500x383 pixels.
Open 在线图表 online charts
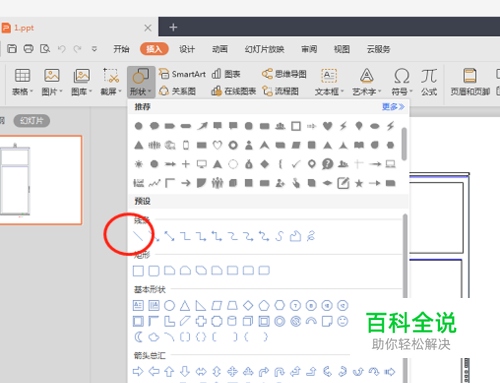click(233, 91)
